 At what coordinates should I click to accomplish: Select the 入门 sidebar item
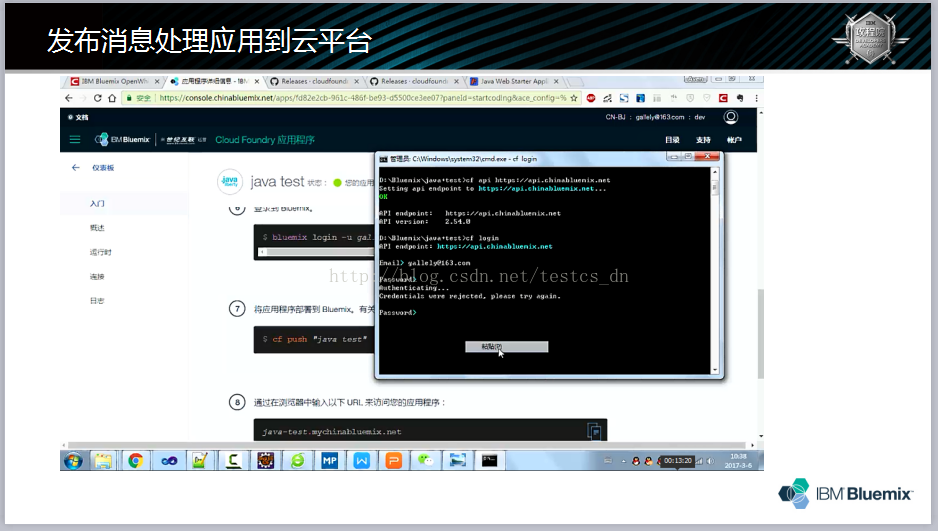pyautogui.click(x=98, y=204)
